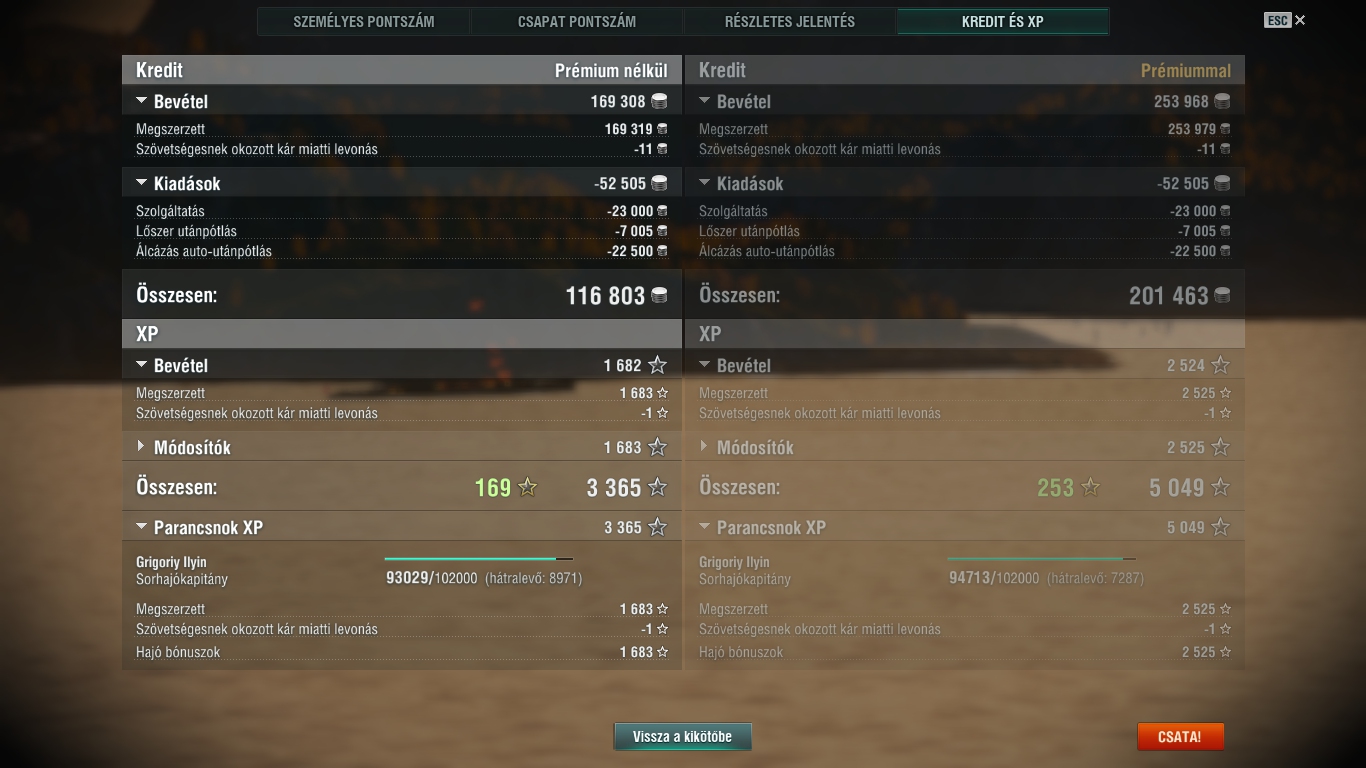This screenshot has width=1366, height=768.
Task: Switch to the Személyes pontszám tab
Action: pyautogui.click(x=364, y=21)
